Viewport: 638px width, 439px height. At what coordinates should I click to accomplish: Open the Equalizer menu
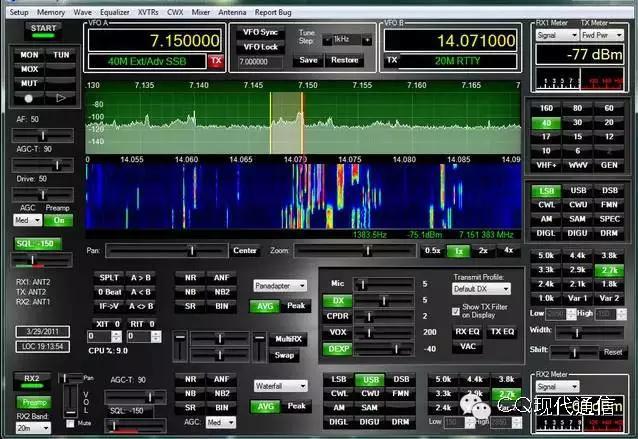[115, 12]
